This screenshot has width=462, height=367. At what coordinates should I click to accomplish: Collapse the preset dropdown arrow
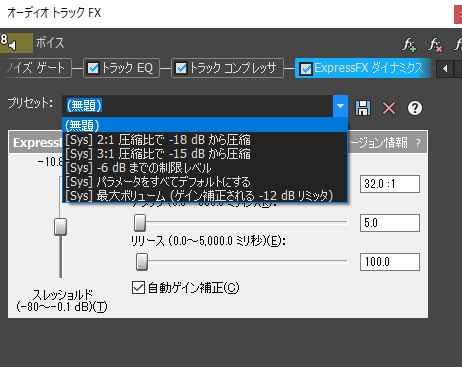click(340, 106)
